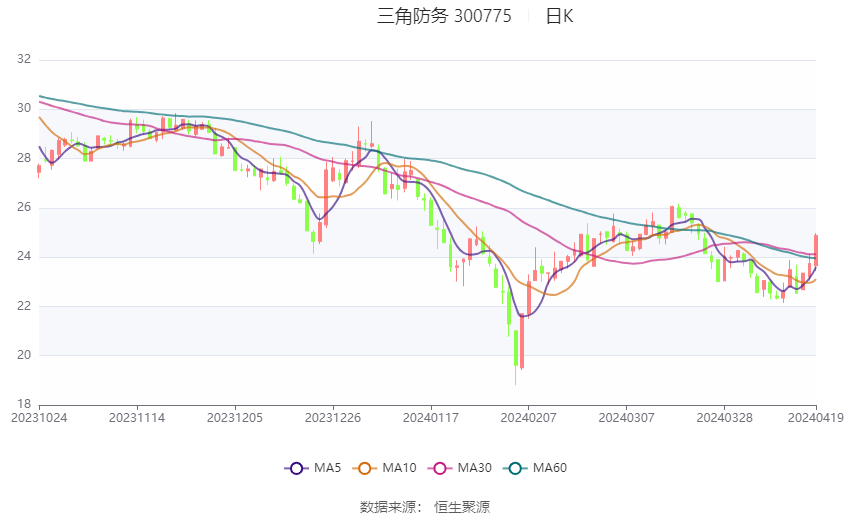The image size is (850, 517).
Task: Click the orange MA10 legend marker circle
Action: [x=365, y=468]
